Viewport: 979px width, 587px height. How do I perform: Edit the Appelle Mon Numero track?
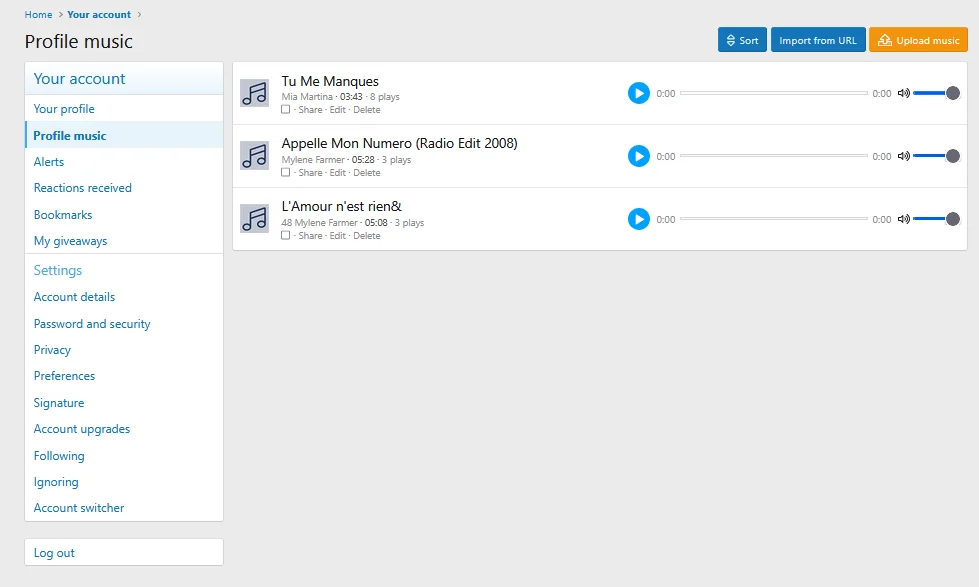pos(337,173)
